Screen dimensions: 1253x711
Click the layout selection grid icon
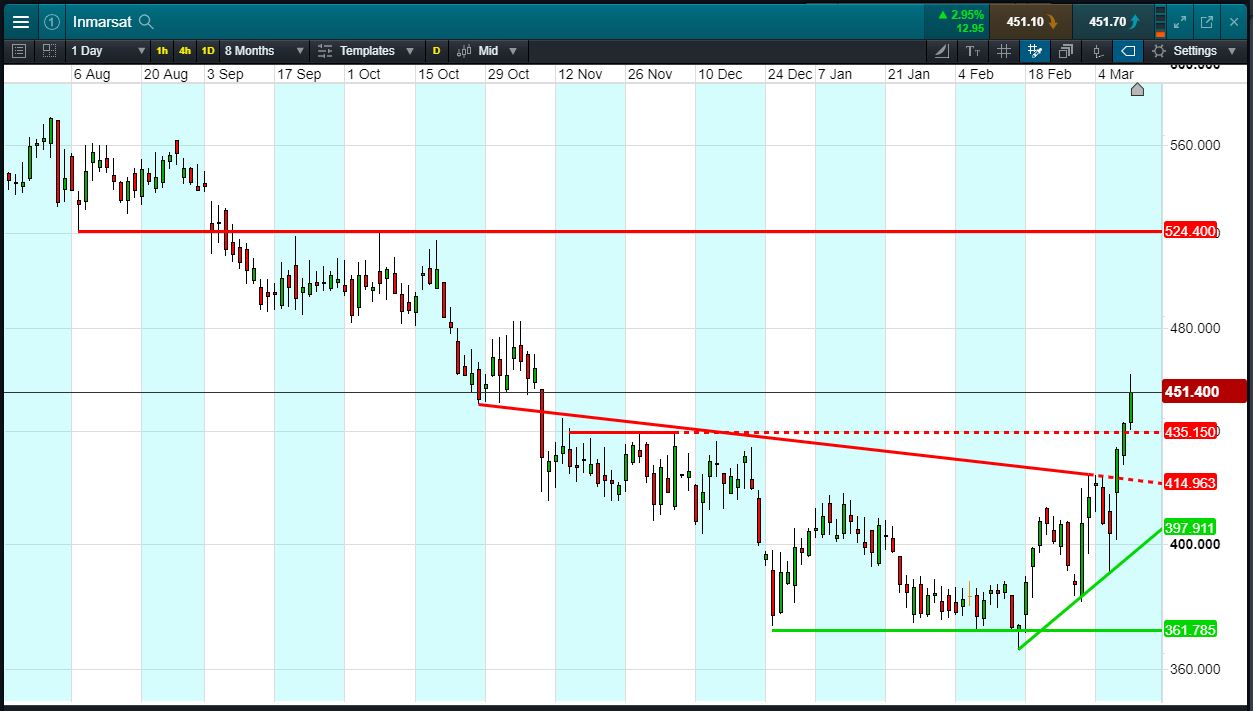49,50
